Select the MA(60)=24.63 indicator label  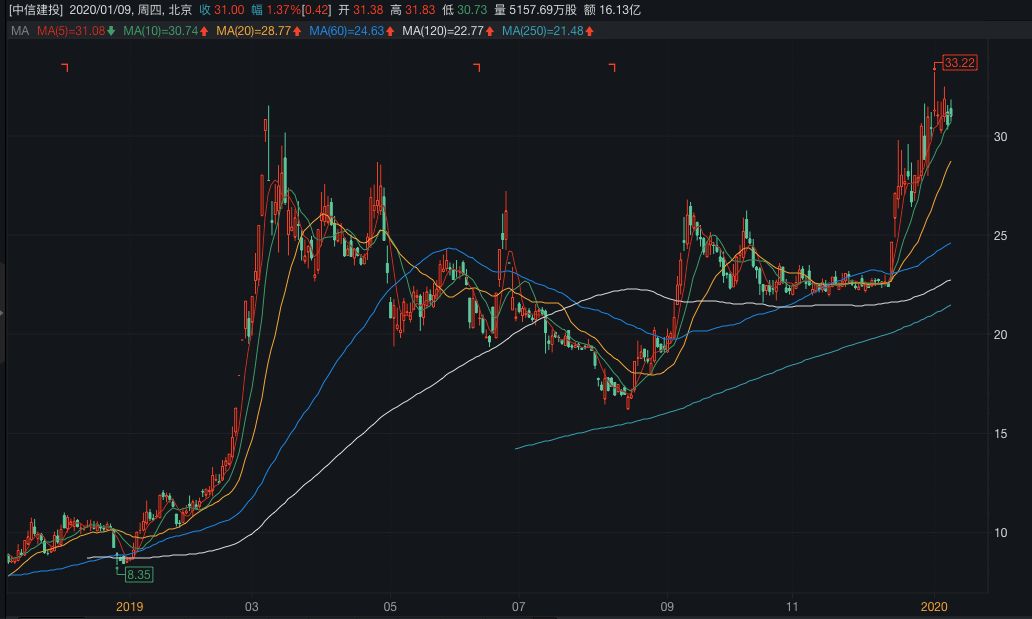(x=347, y=31)
